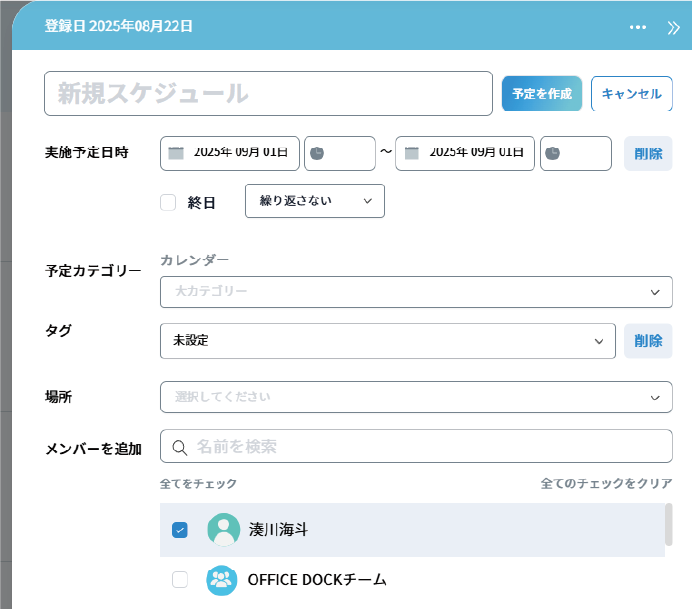Click 湊川海斗's avatar icon
This screenshot has height=609, width=693.
[223, 530]
